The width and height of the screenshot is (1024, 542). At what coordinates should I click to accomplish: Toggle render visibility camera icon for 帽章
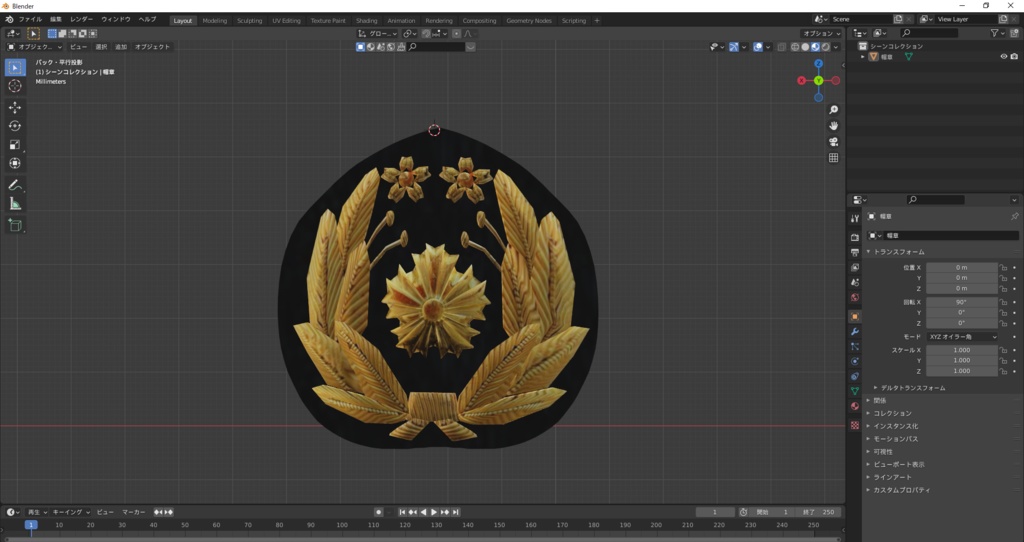tap(1014, 57)
